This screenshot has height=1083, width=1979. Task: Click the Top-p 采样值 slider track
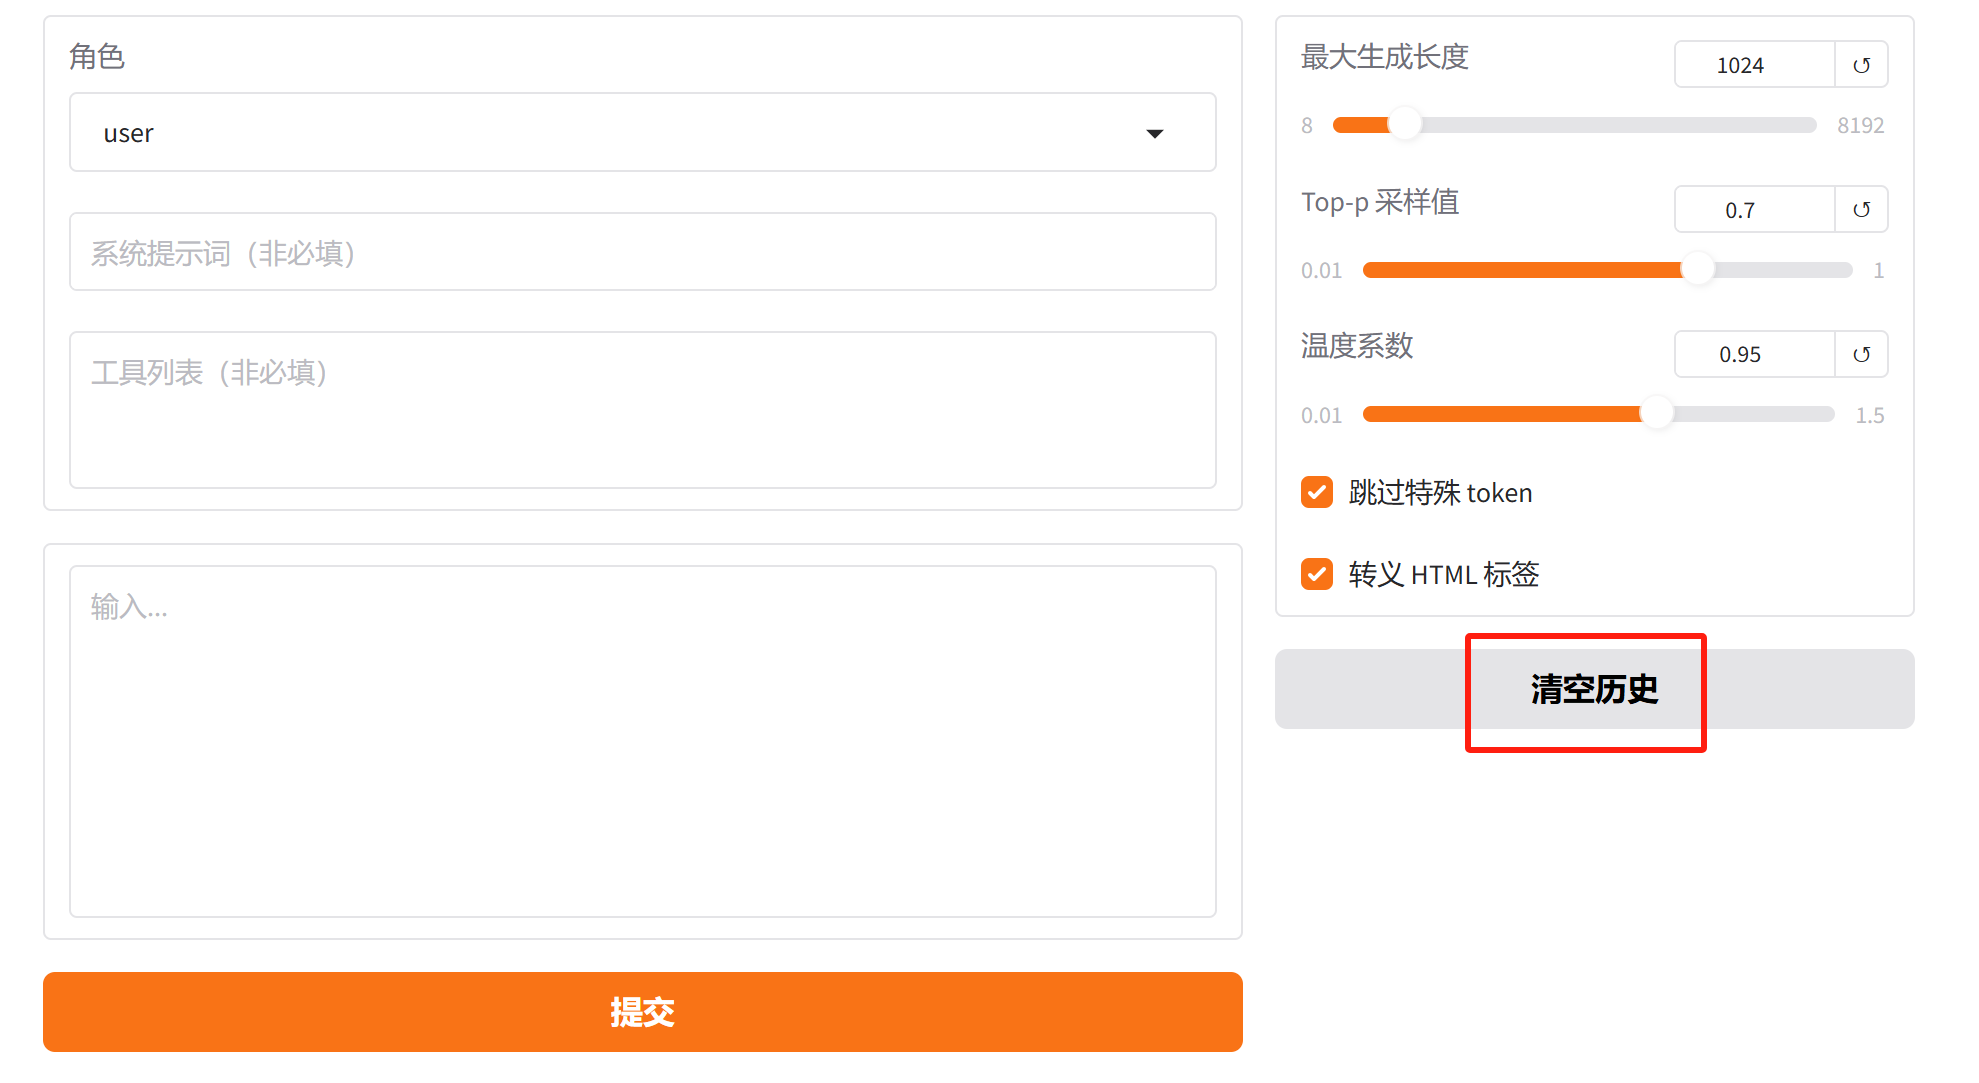1607,270
